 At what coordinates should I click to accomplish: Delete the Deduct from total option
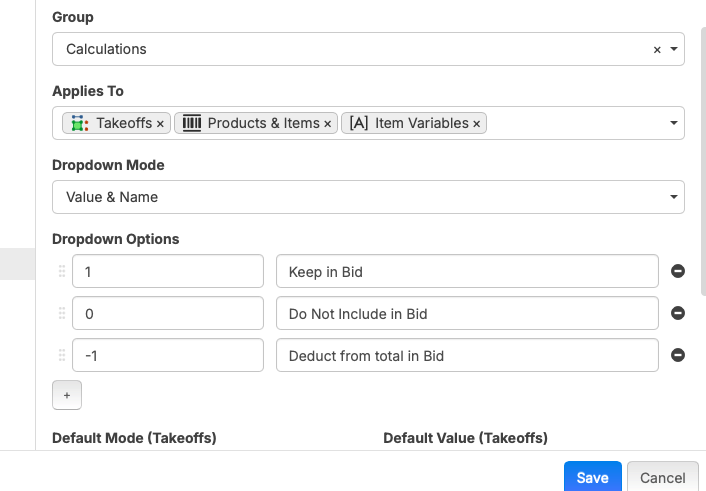click(677, 355)
